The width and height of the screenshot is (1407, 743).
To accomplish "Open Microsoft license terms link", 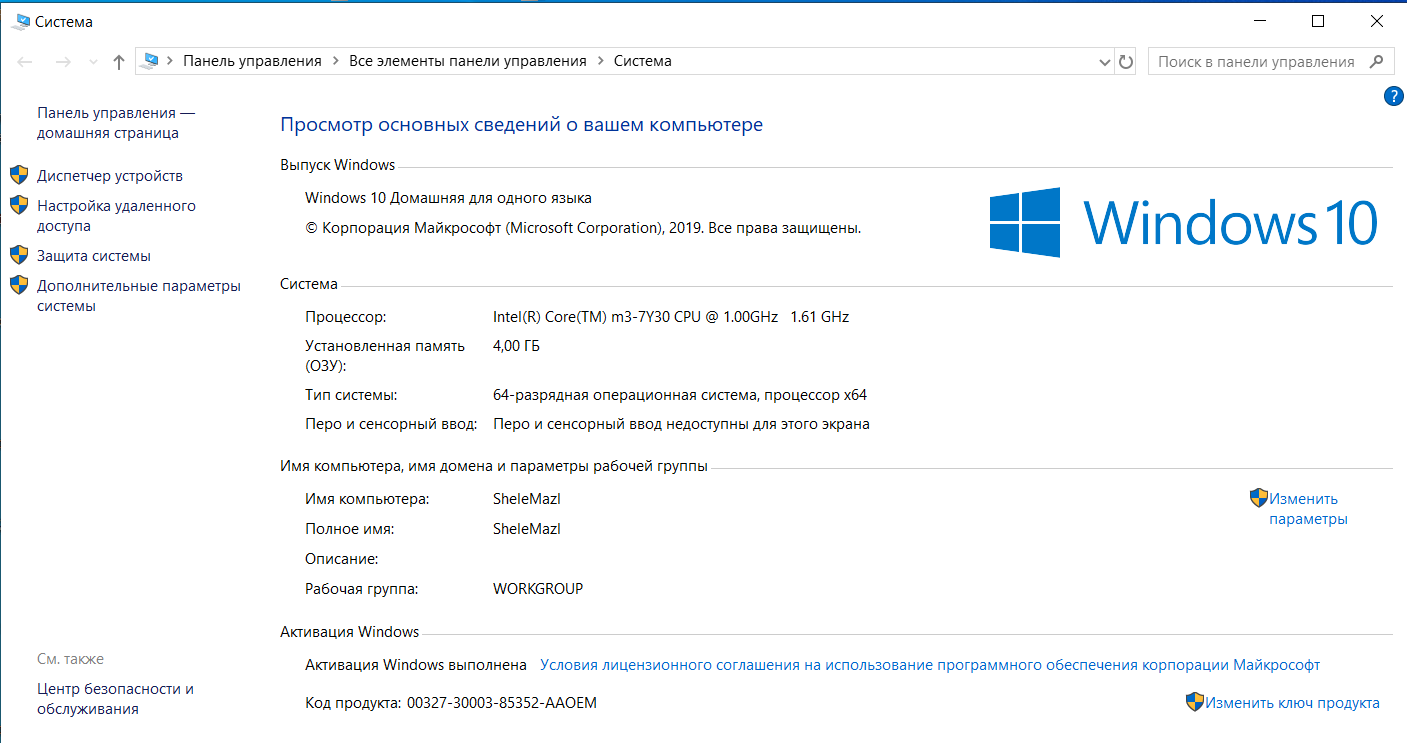I will coord(930,664).
